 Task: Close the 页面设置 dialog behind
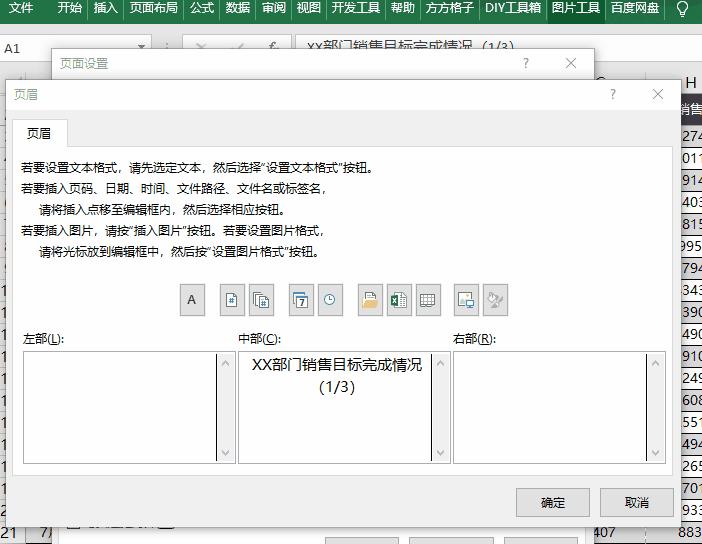pos(571,63)
